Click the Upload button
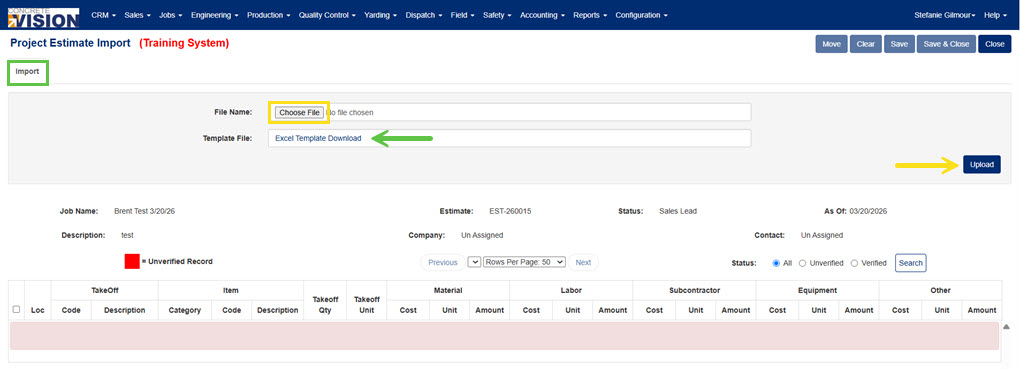The width and height of the screenshot is (1020, 369). [x=982, y=165]
